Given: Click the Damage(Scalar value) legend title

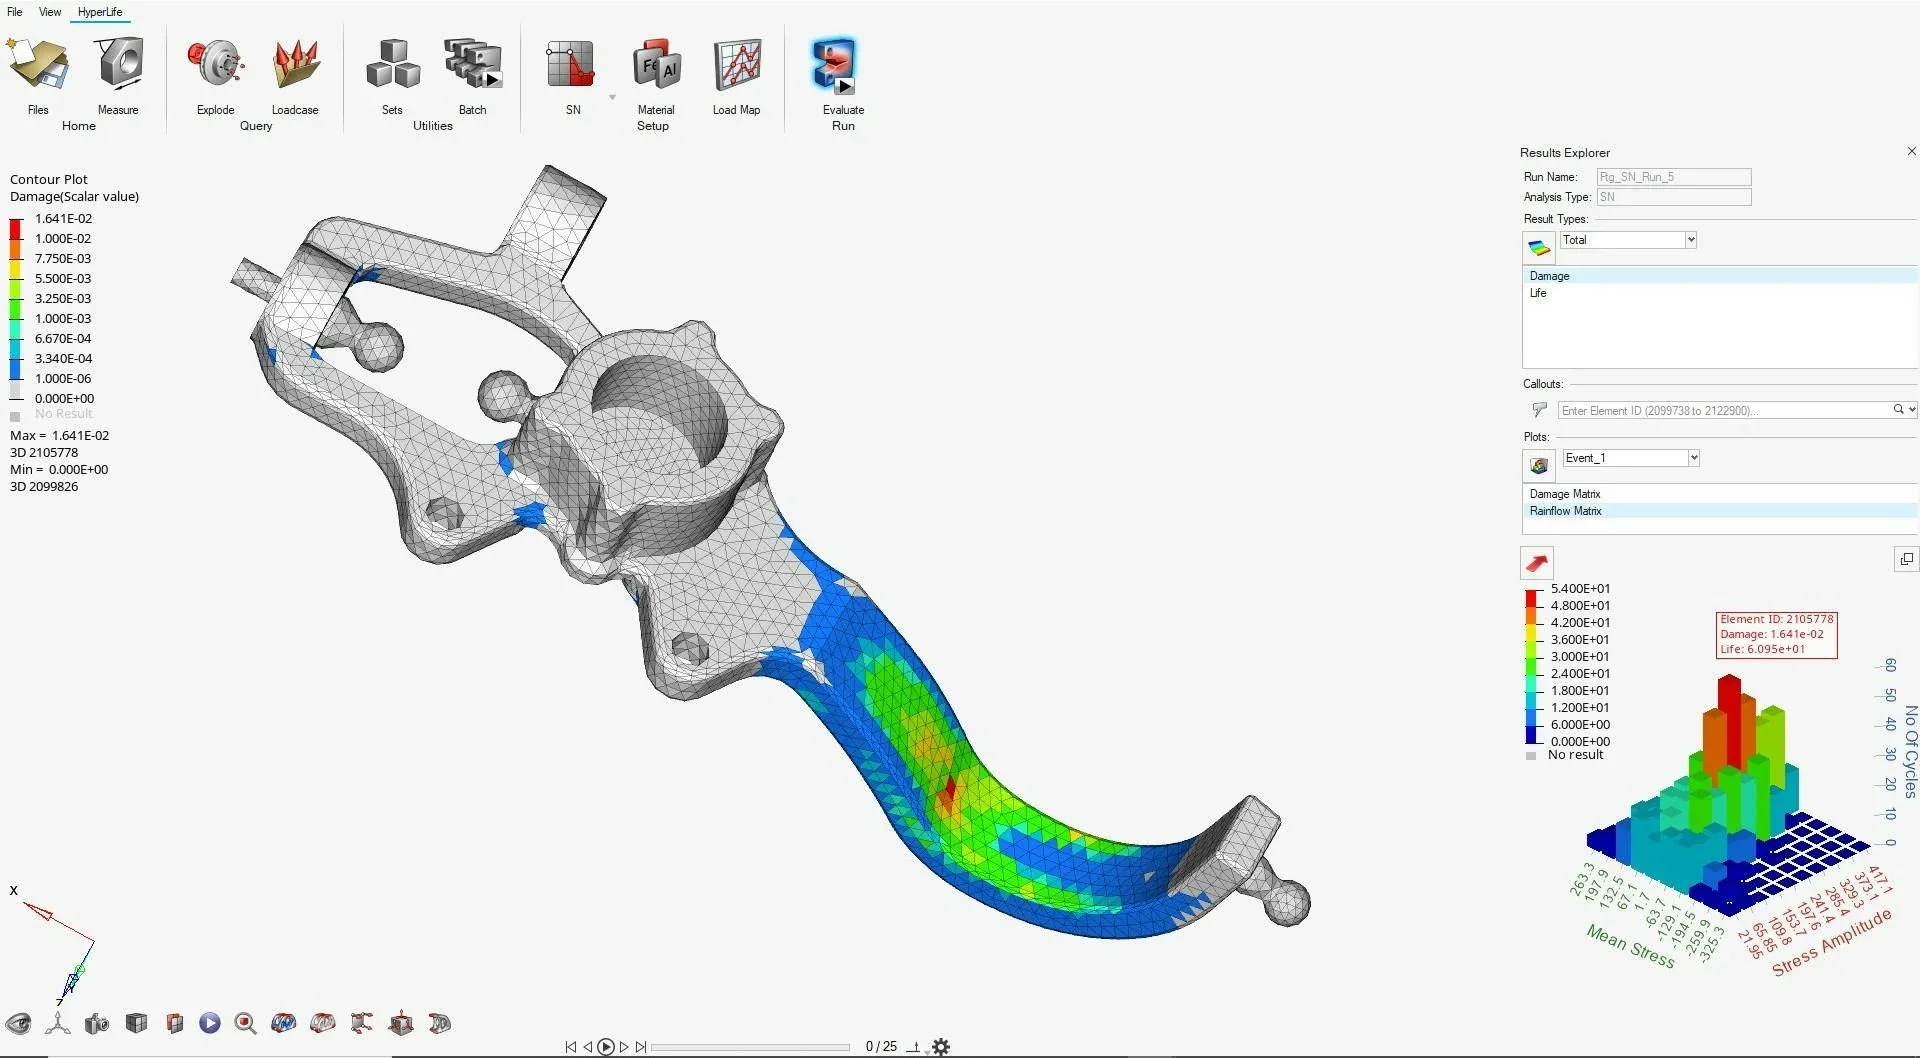Looking at the screenshot, I should 75,197.
